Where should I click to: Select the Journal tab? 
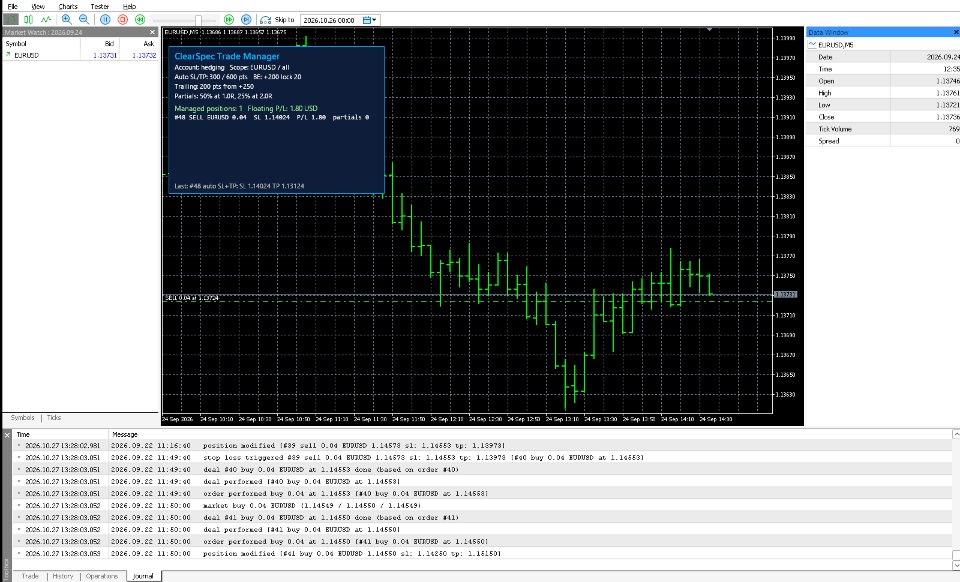coord(143,576)
